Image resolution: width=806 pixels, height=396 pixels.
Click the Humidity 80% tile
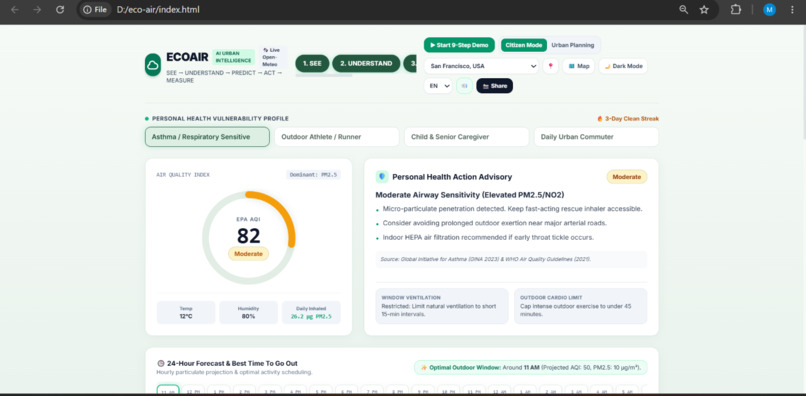coord(248,313)
